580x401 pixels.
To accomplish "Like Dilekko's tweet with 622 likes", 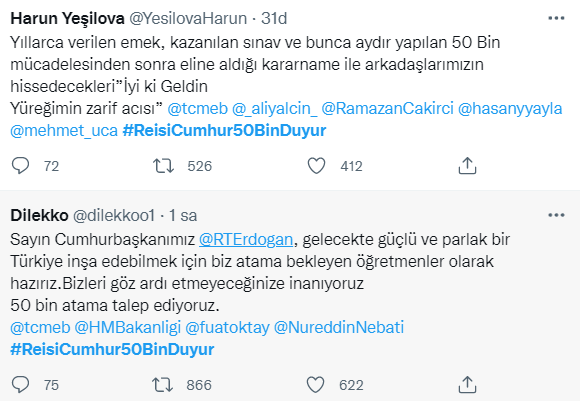I will click(x=316, y=384).
